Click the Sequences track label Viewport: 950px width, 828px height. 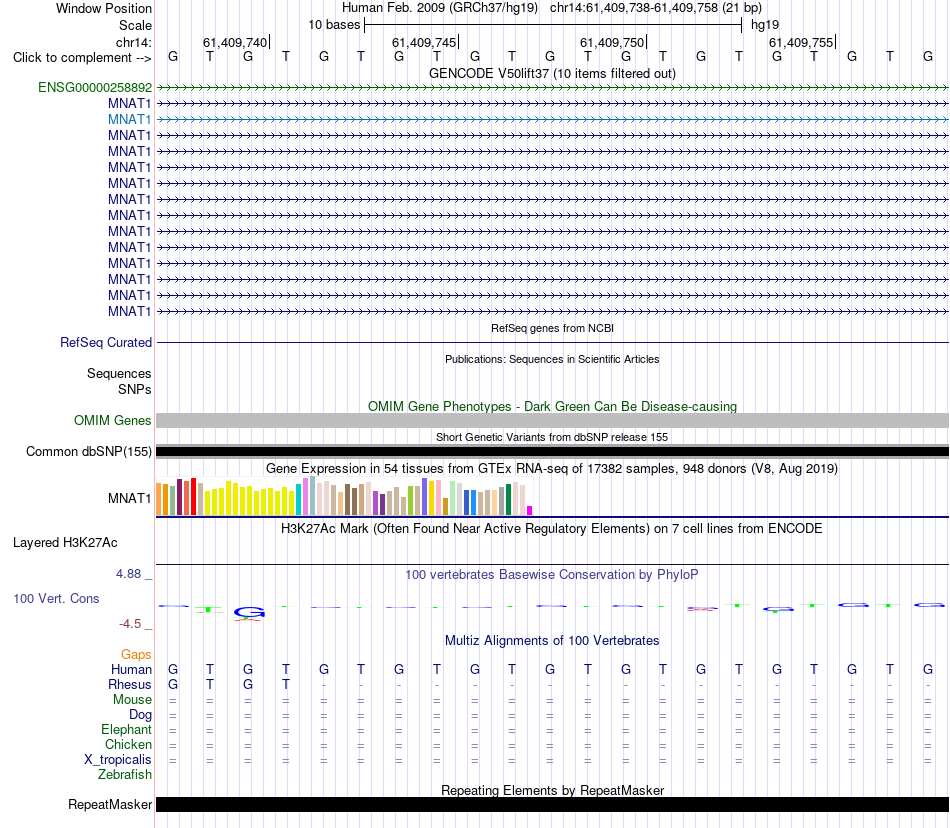point(119,373)
